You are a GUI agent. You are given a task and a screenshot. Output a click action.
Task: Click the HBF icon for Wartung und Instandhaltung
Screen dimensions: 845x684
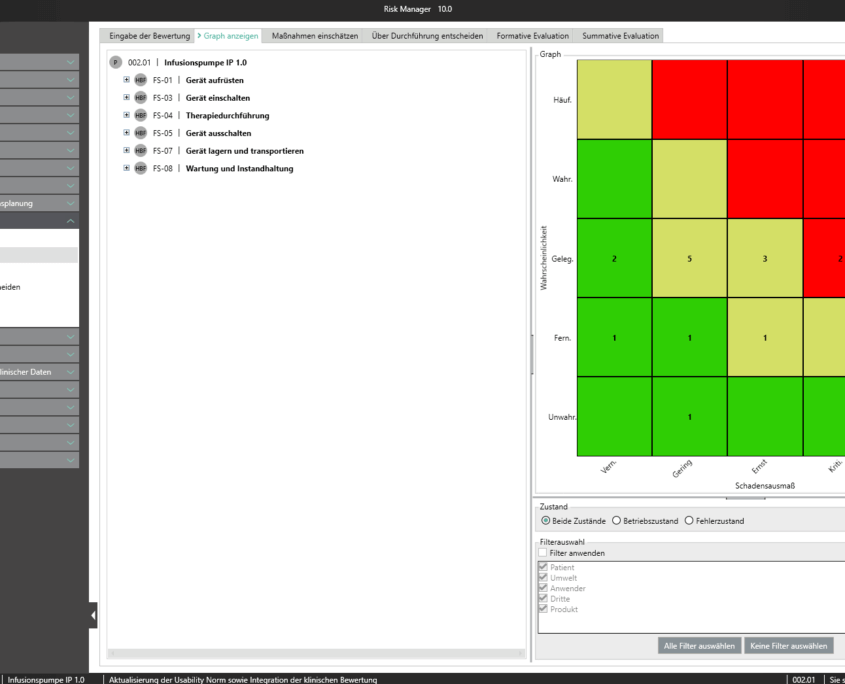coord(140,168)
